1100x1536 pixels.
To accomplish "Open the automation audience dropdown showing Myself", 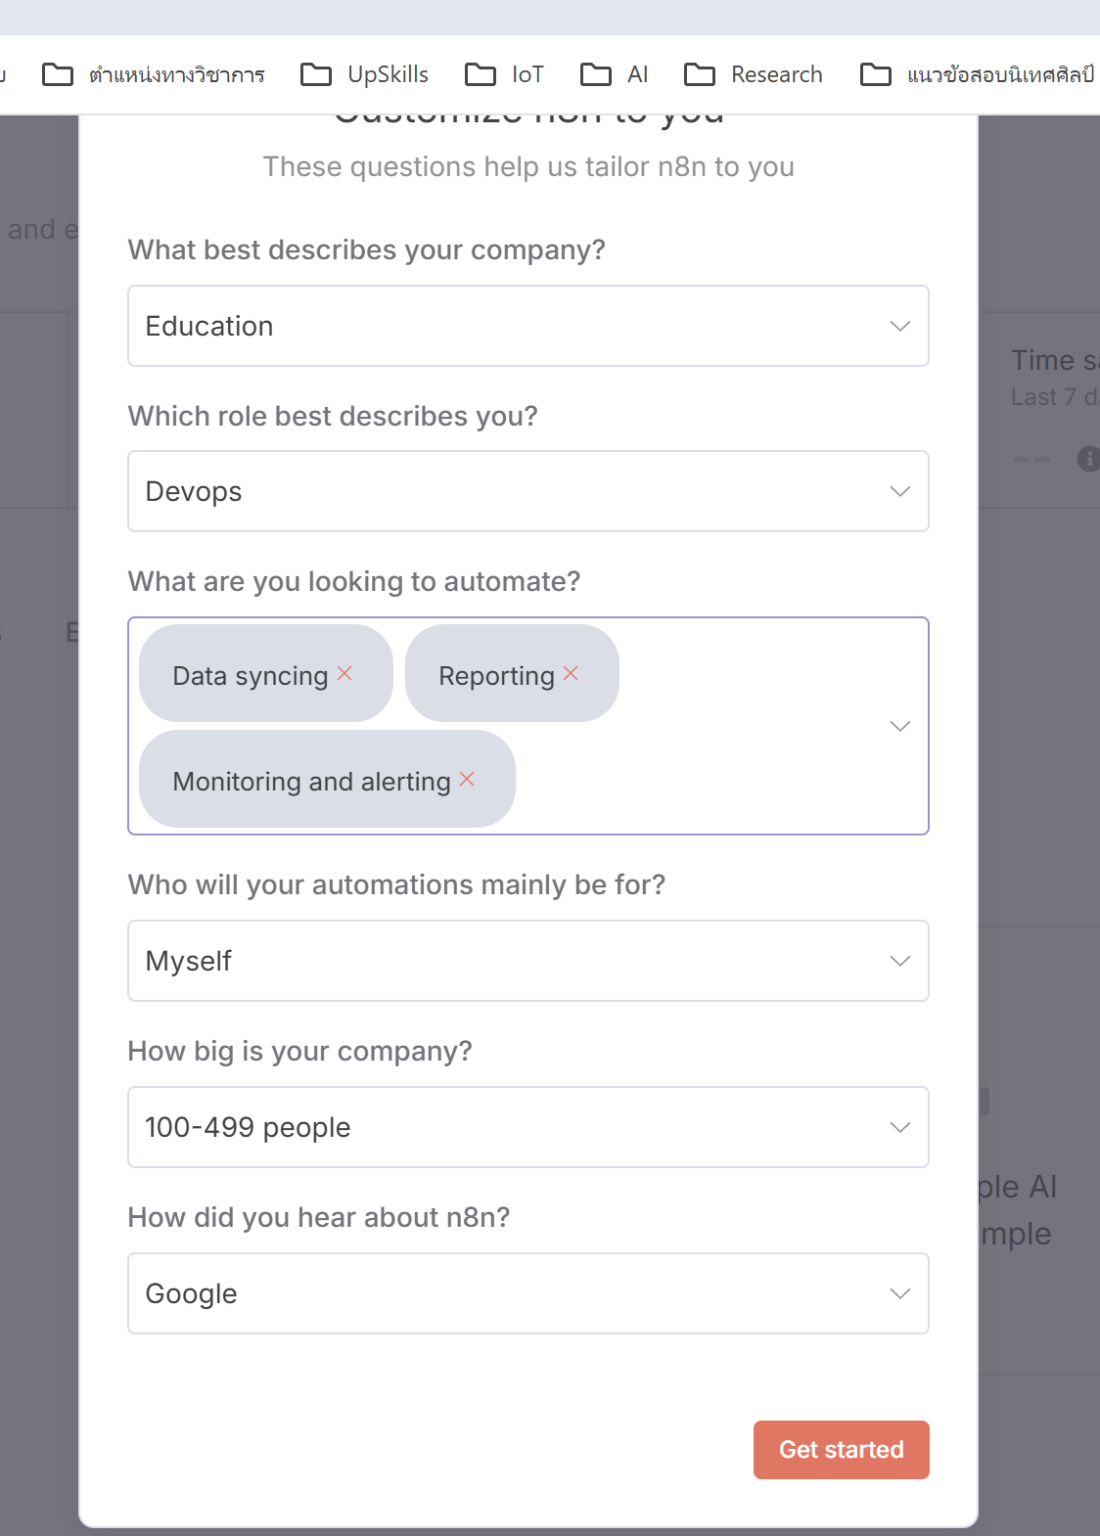I will pyautogui.click(x=528, y=961).
